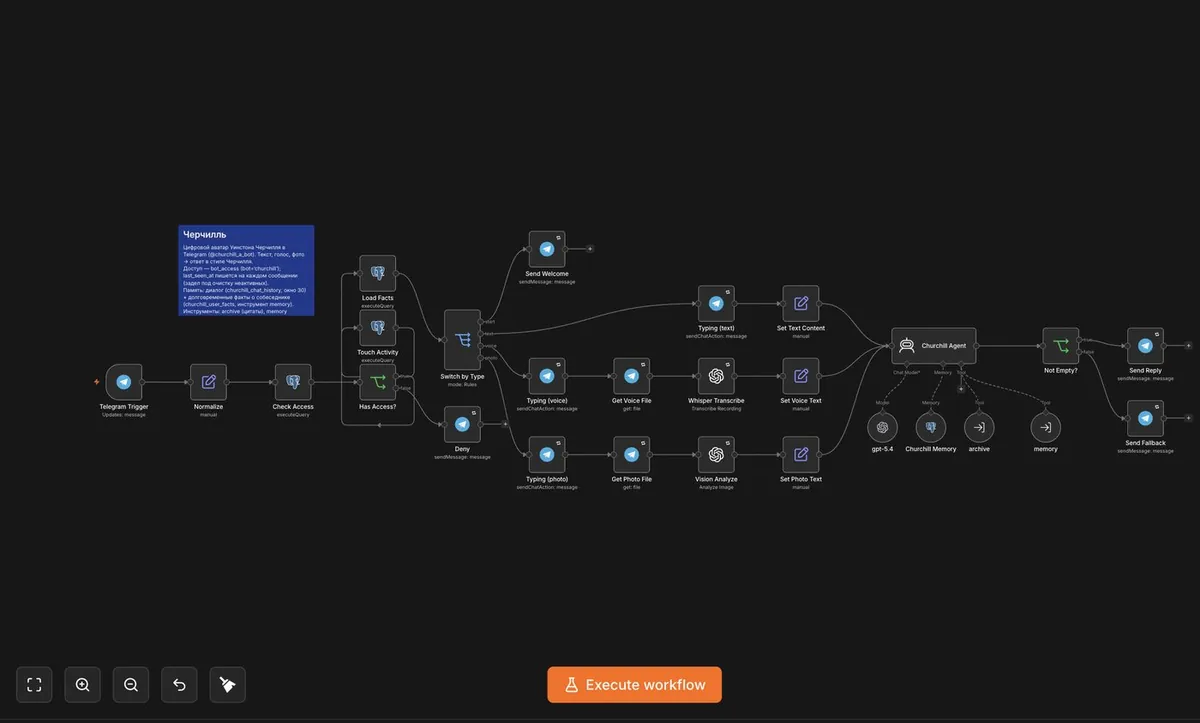
Task: Select the Set Photo Text node
Action: click(x=801, y=454)
